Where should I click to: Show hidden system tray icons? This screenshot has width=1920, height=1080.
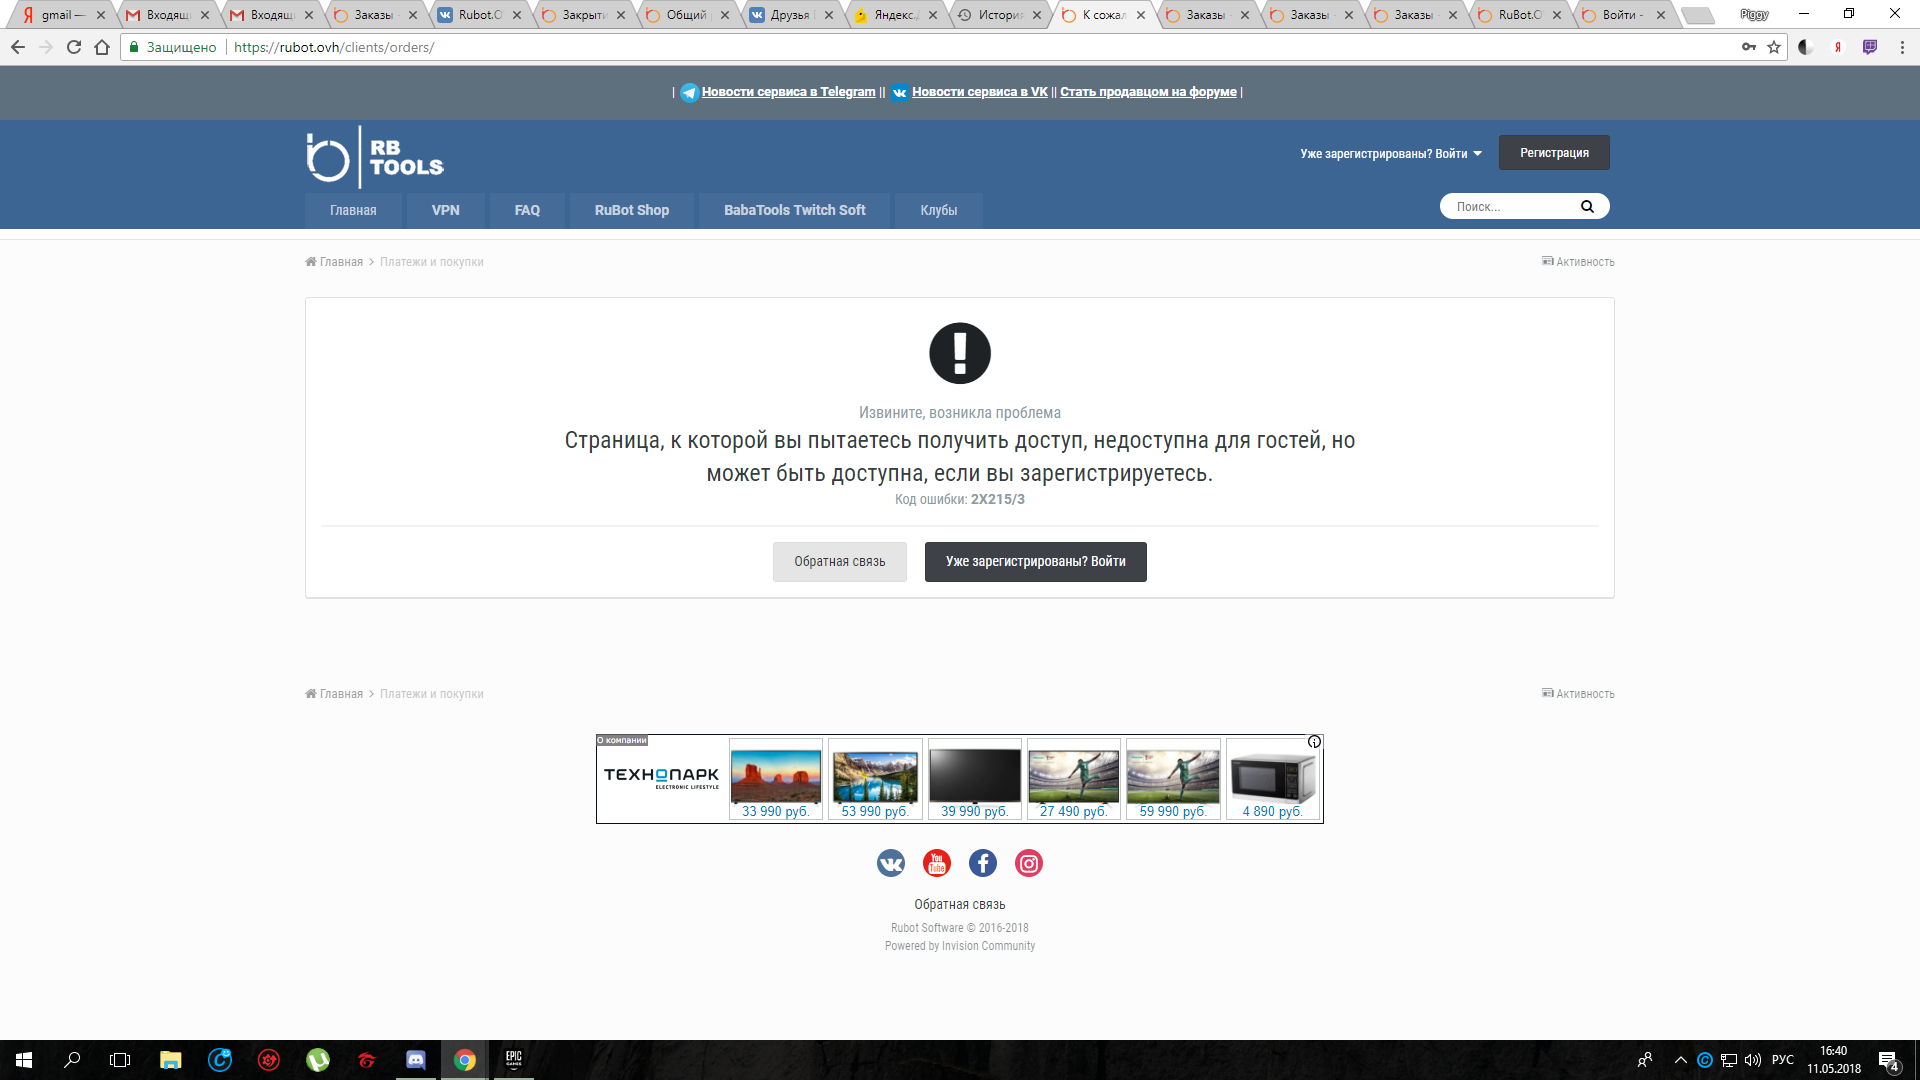coord(1680,1060)
